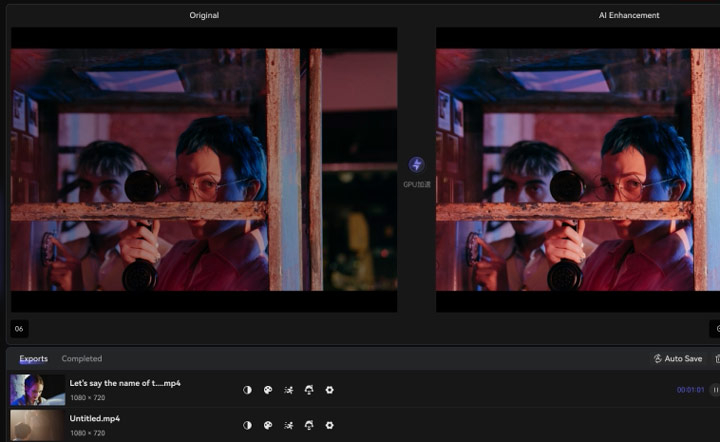This screenshot has height=442, width=720.
Task: Click motion runner icon for Untitled.mp4 row
Action: tap(288, 425)
